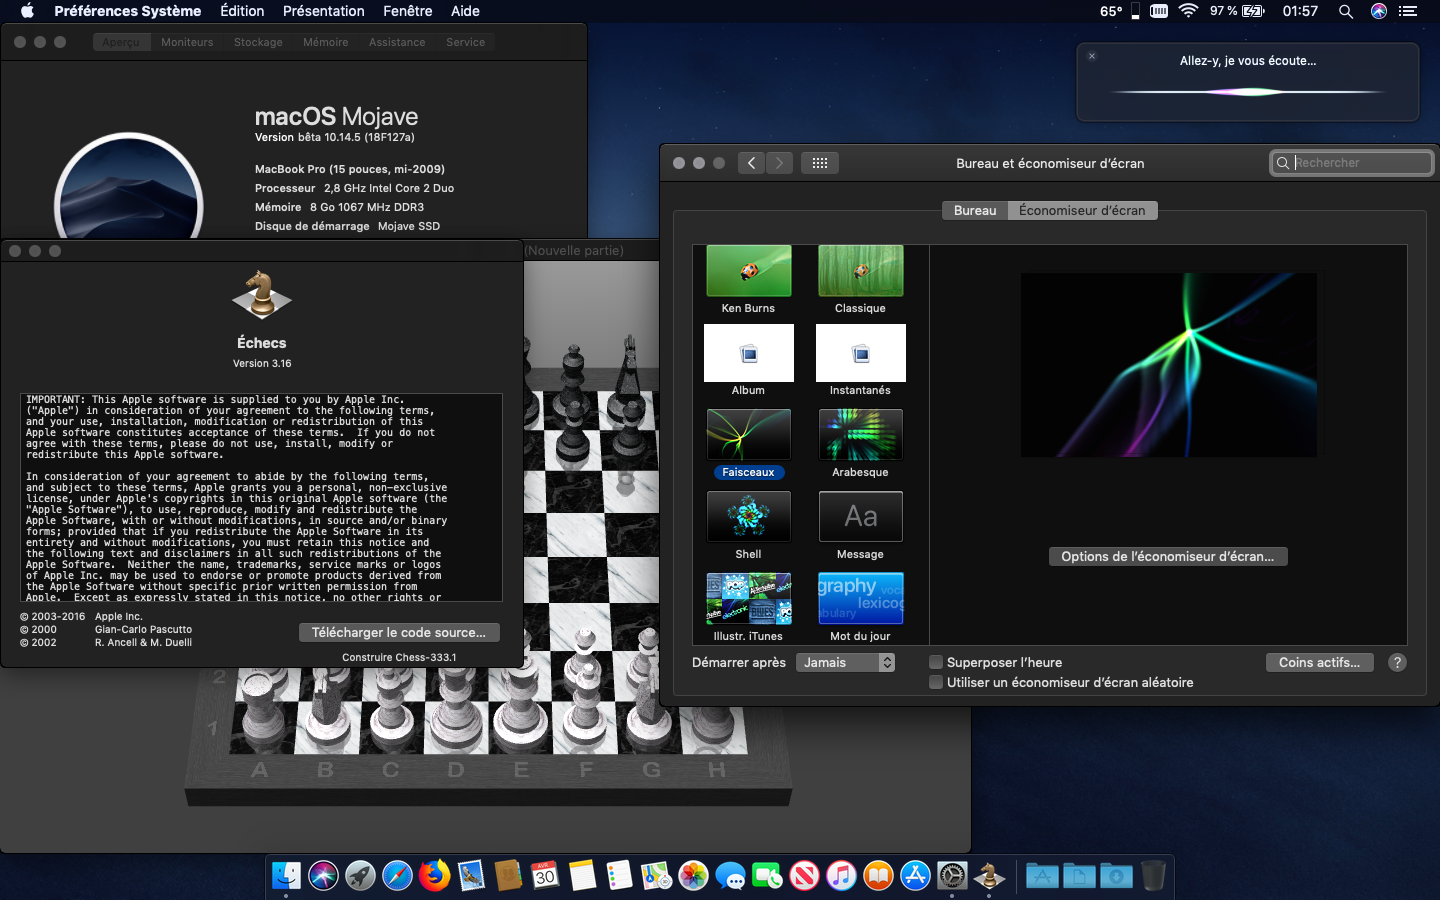1440x900 pixels.
Task: Open the Fenêtre menu
Action: (x=408, y=11)
